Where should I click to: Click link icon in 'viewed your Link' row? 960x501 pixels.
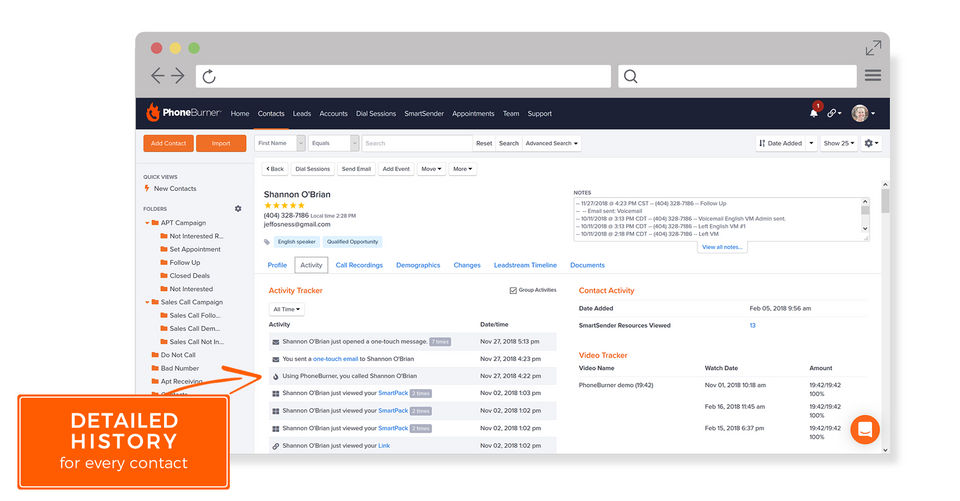pyautogui.click(x=276, y=446)
